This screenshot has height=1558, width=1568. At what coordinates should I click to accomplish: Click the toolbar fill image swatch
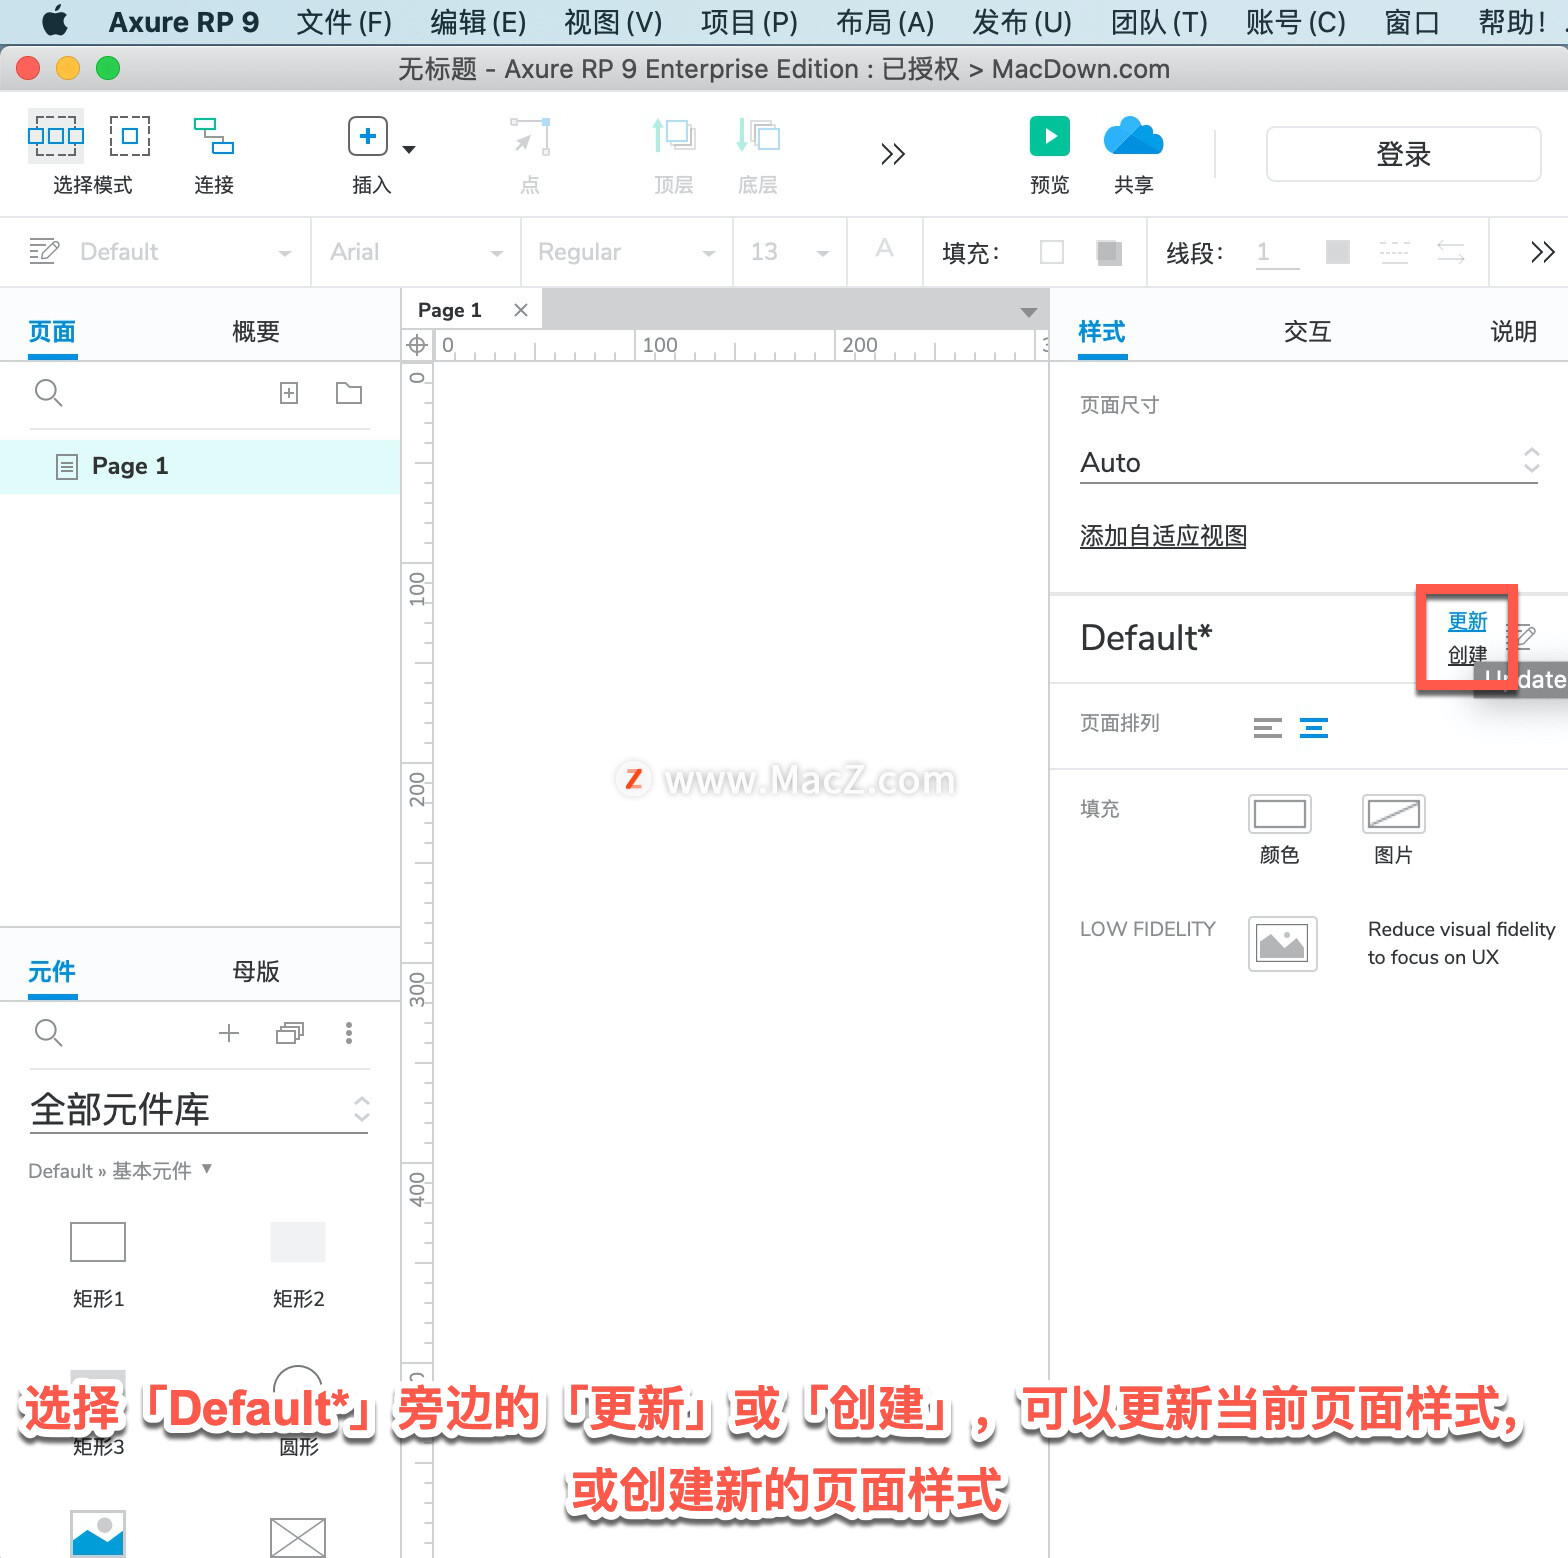point(1108,252)
